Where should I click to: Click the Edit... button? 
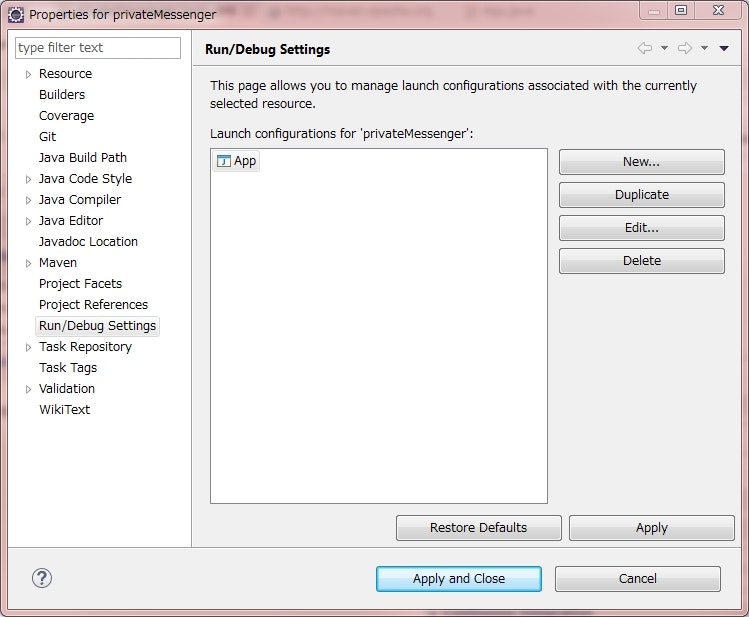point(642,228)
